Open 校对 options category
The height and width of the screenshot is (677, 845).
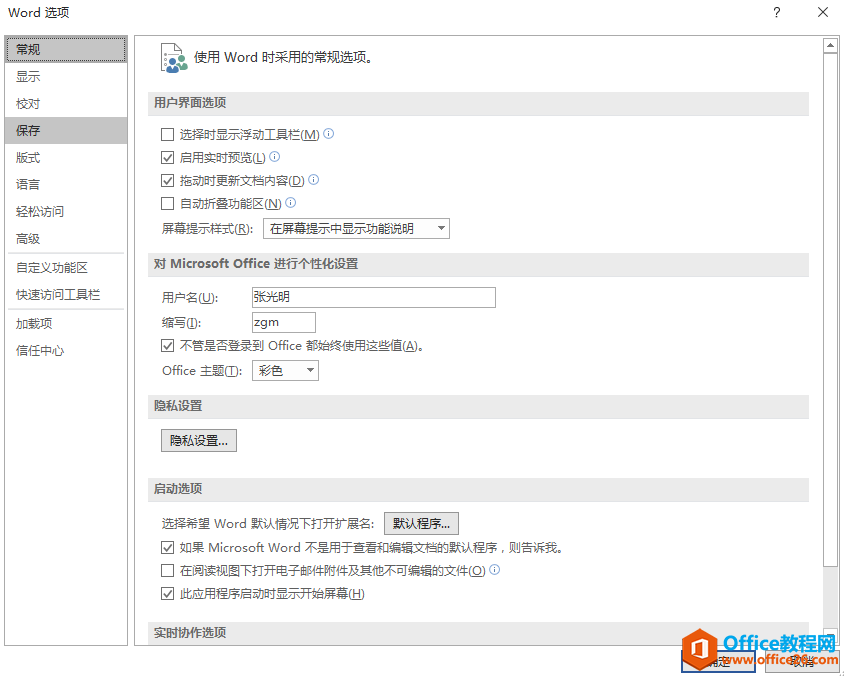[x=66, y=103]
